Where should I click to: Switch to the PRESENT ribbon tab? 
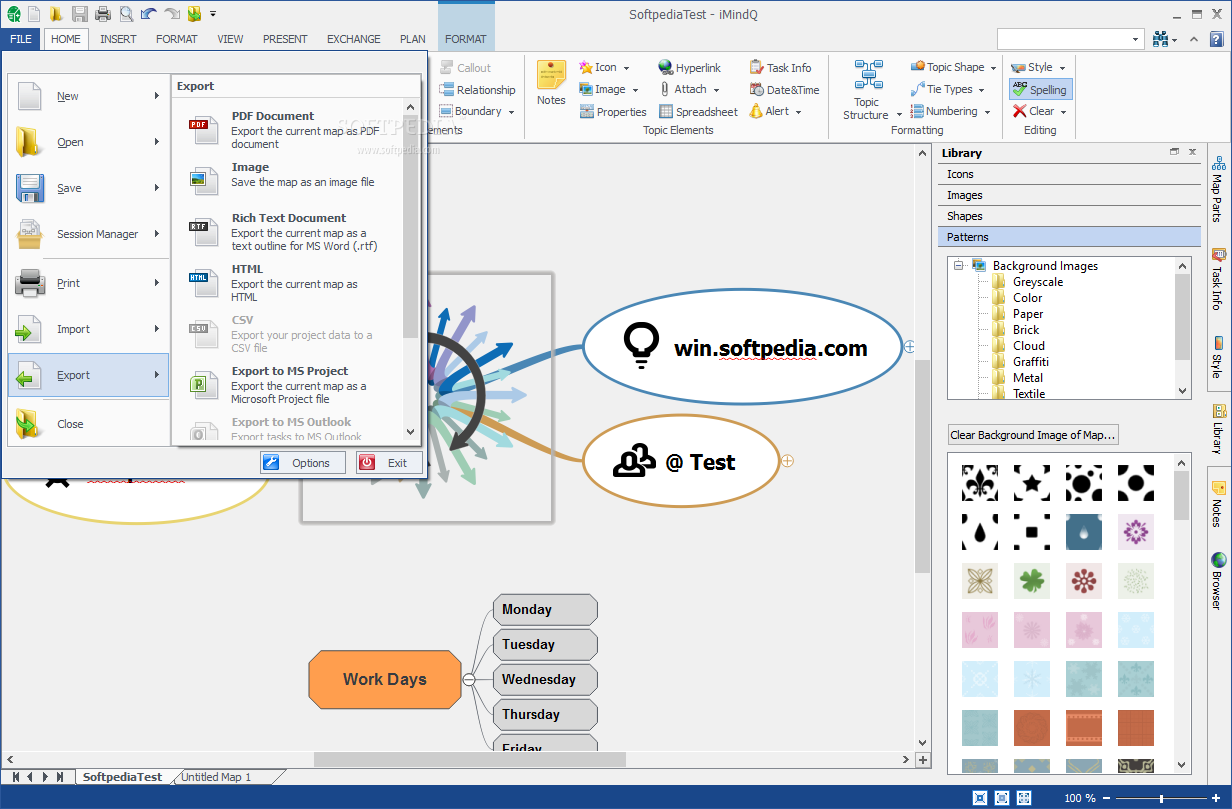pos(285,39)
